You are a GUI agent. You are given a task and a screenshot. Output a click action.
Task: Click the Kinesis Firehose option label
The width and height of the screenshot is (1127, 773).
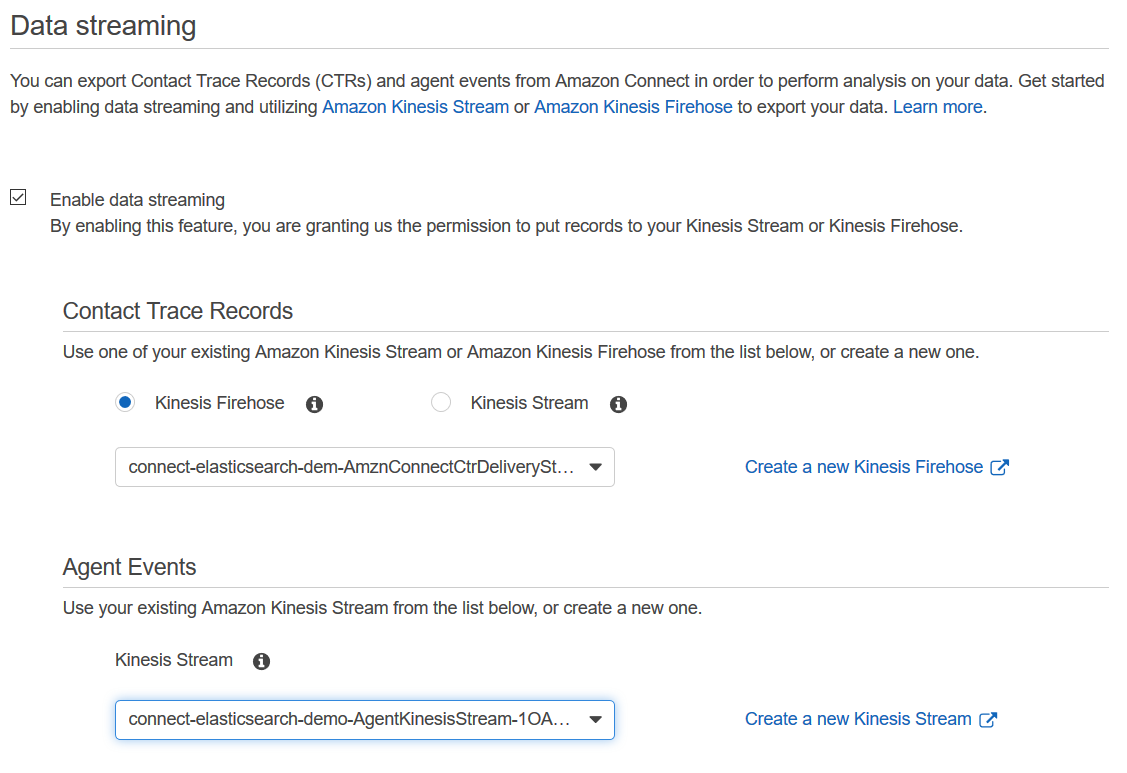219,403
